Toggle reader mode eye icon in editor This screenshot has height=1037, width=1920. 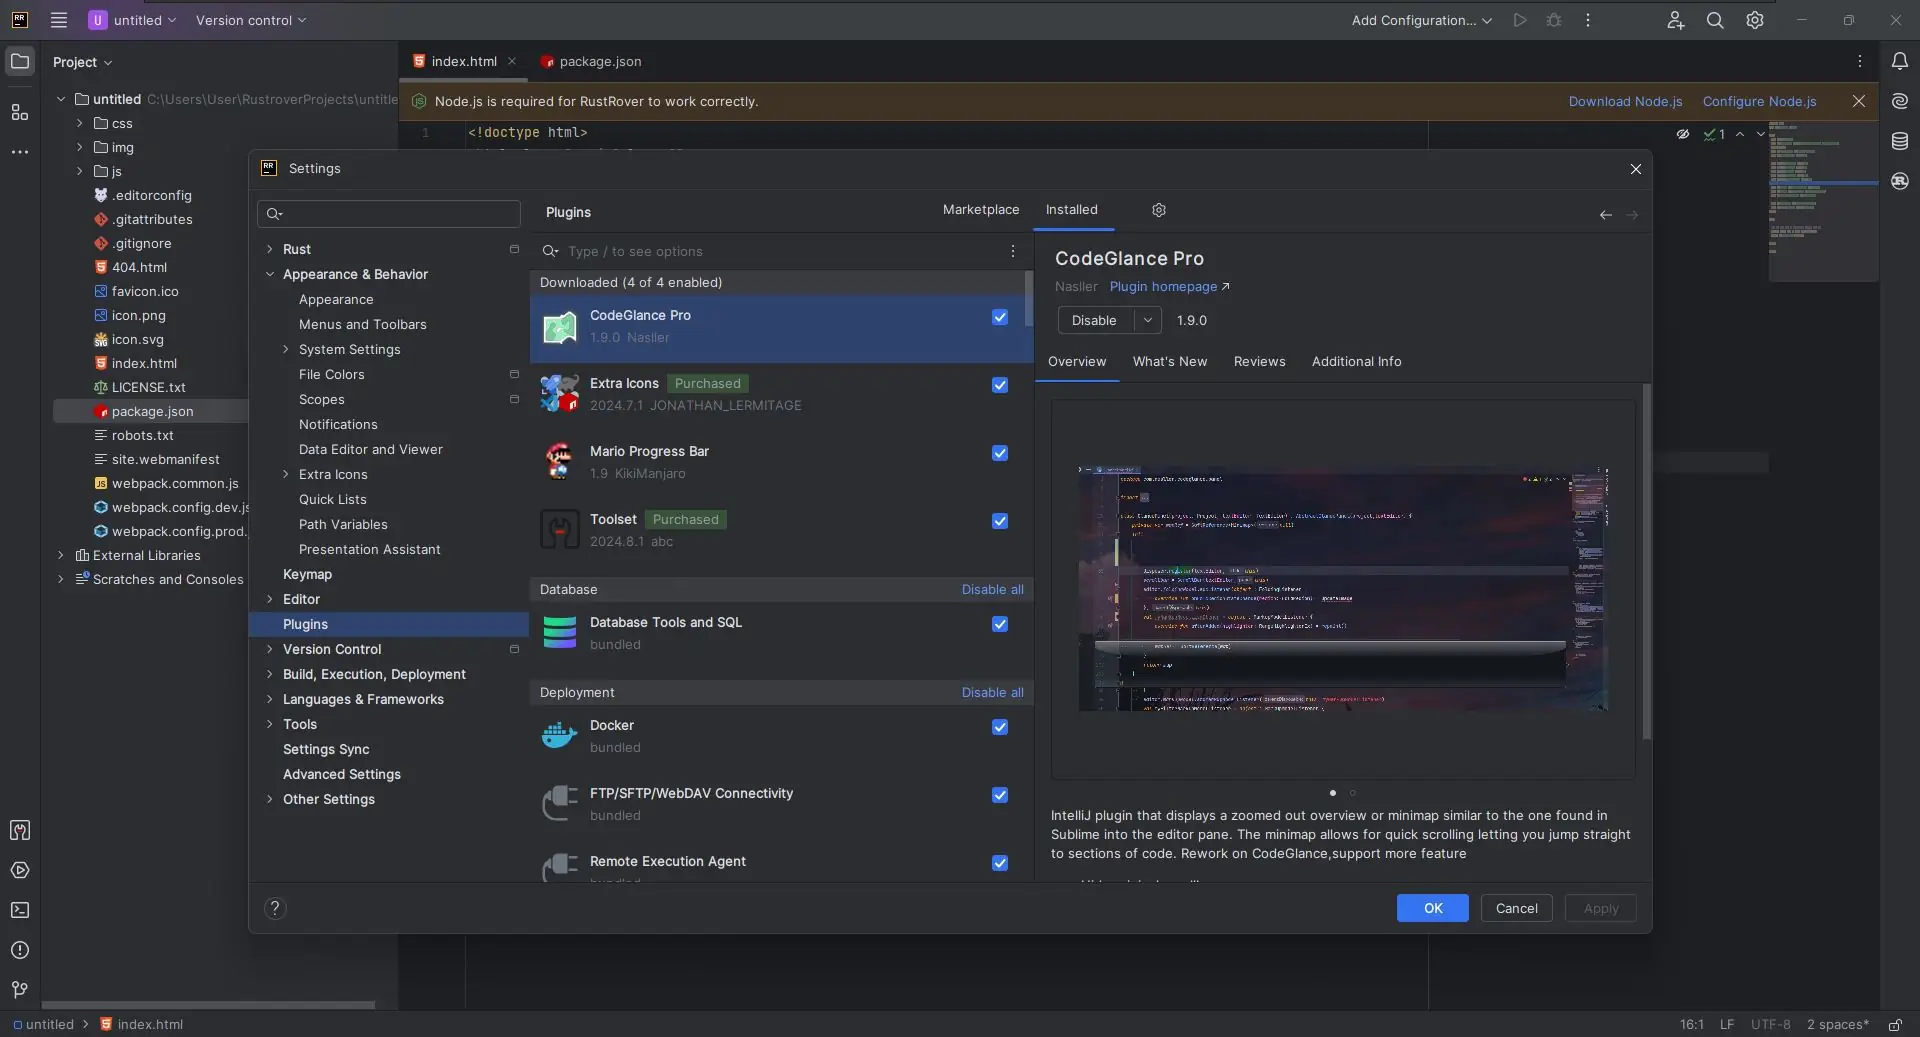(x=1683, y=134)
